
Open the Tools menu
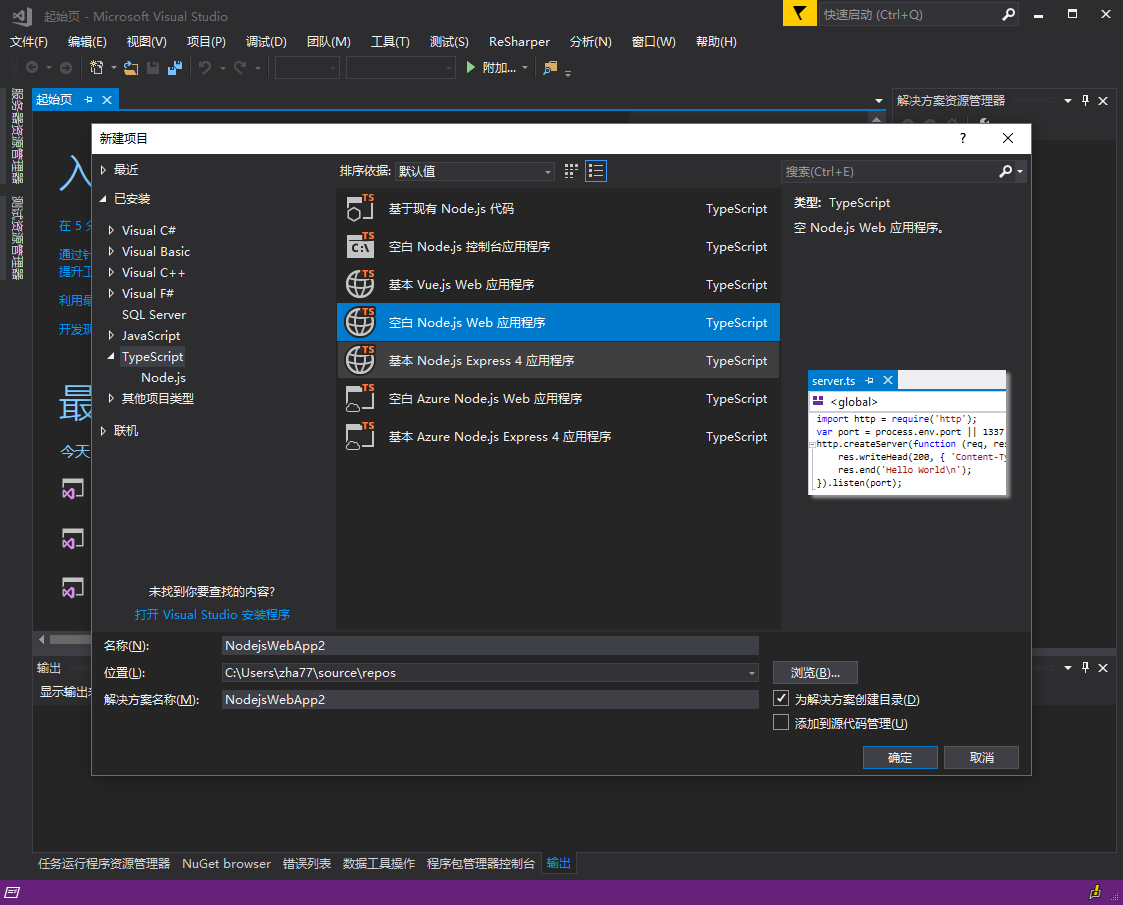[x=390, y=42]
